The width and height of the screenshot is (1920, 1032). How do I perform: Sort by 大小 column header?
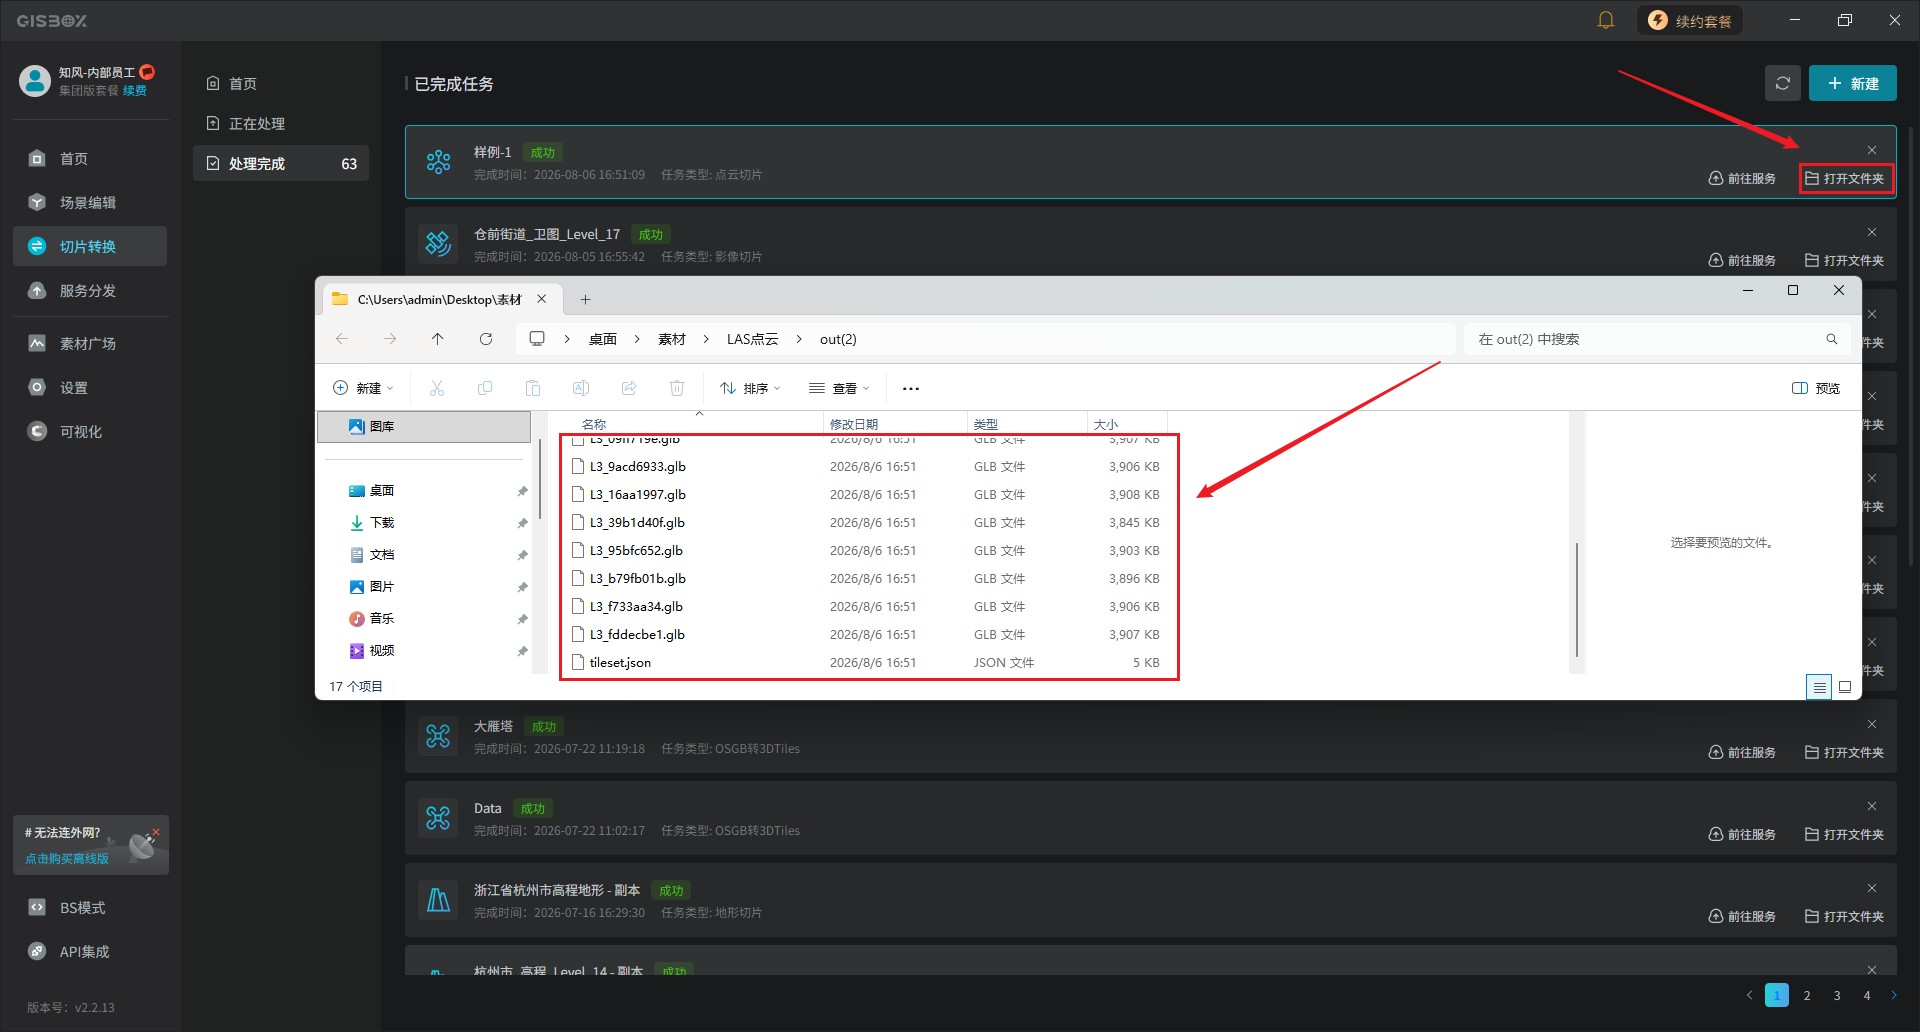pos(1105,424)
